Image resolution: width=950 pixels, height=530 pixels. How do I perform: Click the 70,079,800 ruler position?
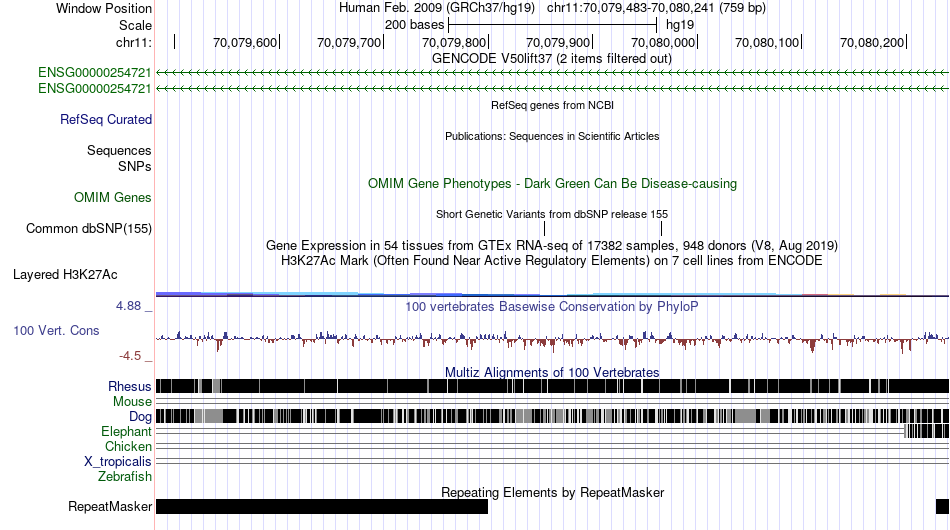[x=454, y=42]
